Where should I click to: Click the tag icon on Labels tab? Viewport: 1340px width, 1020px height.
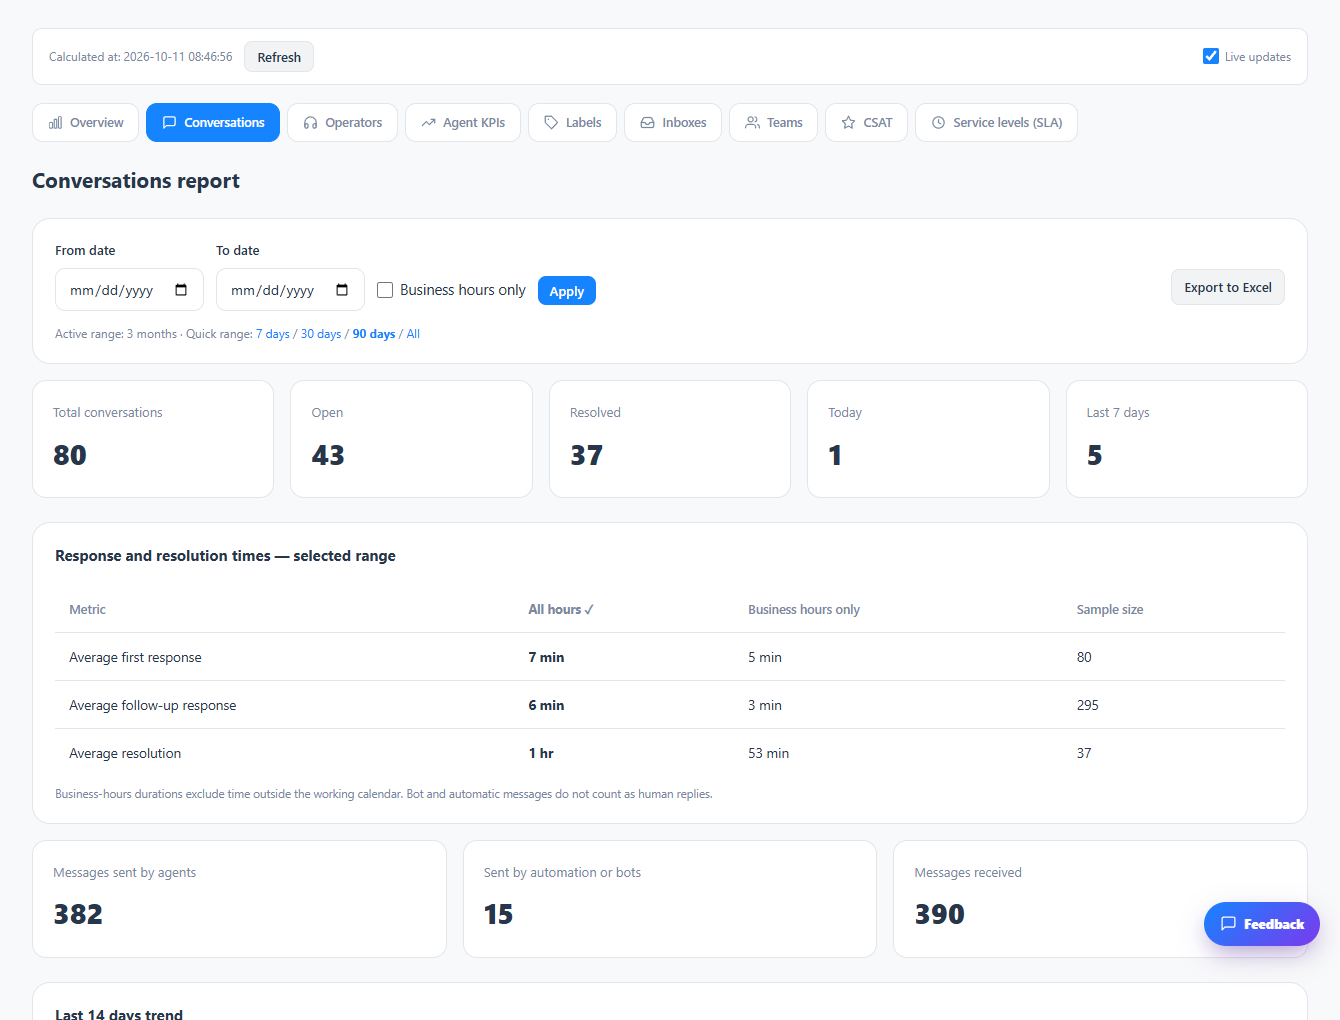[x=551, y=123]
